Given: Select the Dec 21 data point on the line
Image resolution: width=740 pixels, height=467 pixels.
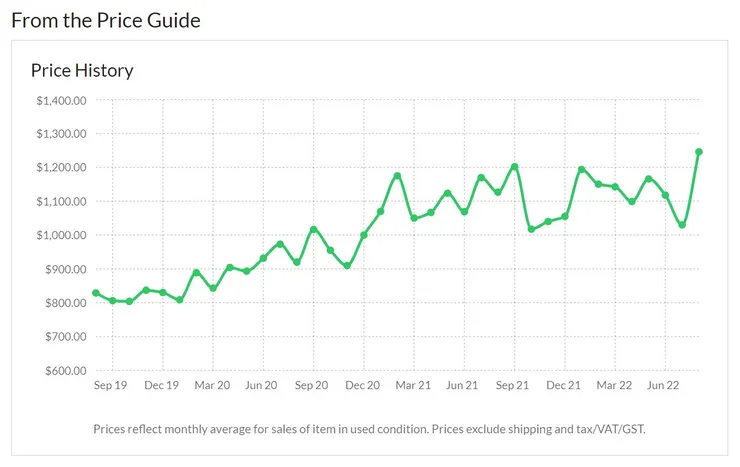Looking at the screenshot, I should click(565, 216).
